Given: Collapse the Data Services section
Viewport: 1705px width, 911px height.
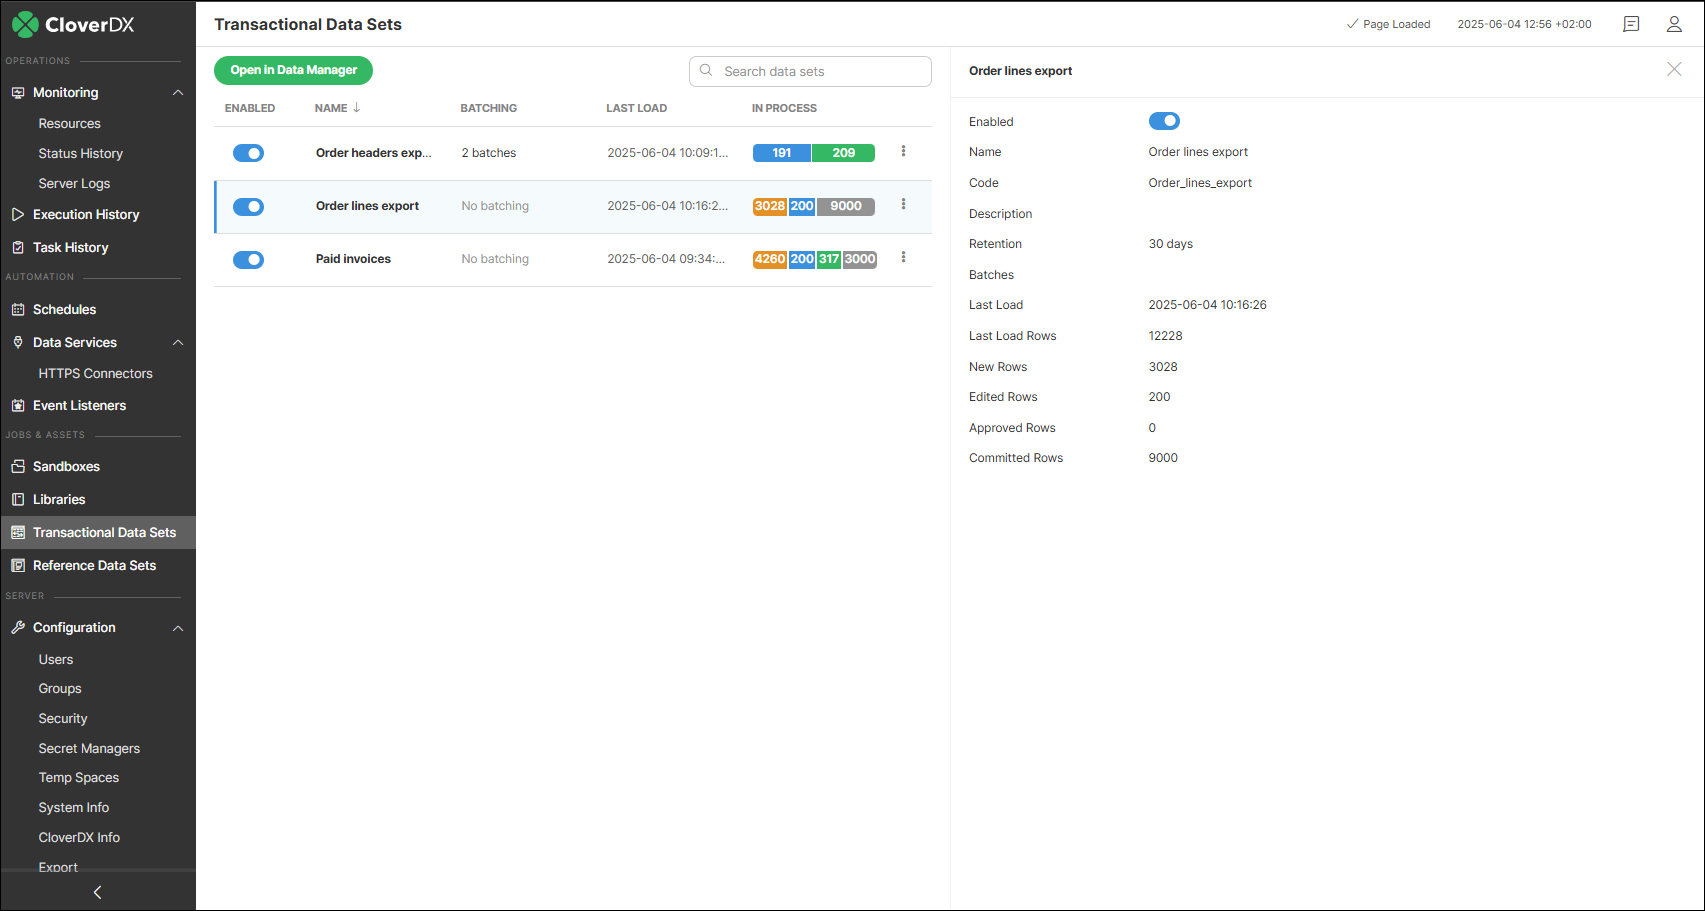Looking at the screenshot, I should point(178,342).
